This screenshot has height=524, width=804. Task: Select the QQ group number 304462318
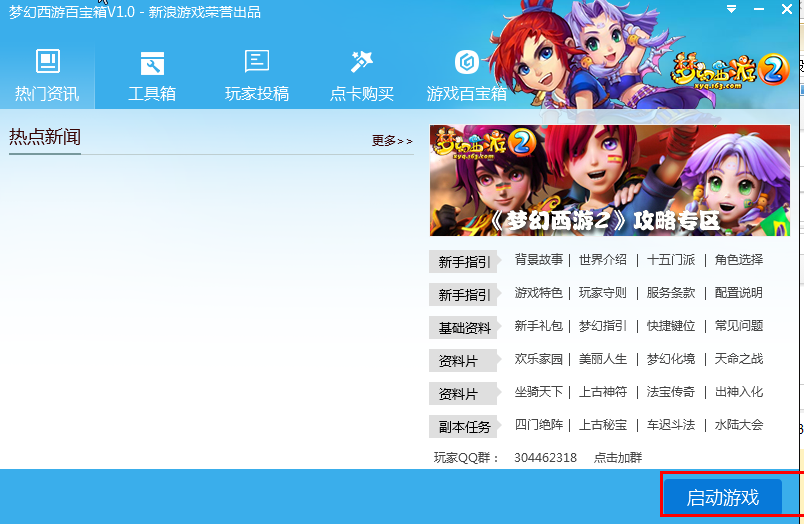(546, 457)
